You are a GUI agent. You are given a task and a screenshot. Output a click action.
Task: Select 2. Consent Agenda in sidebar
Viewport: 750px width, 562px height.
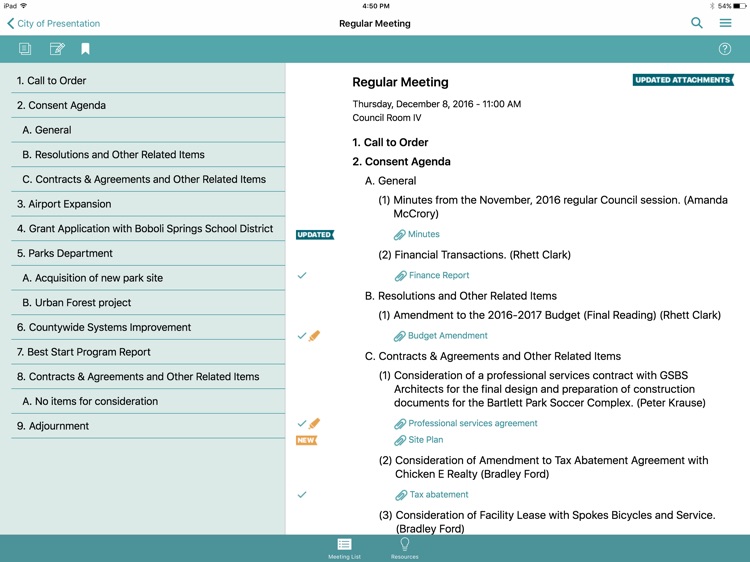(x=148, y=105)
